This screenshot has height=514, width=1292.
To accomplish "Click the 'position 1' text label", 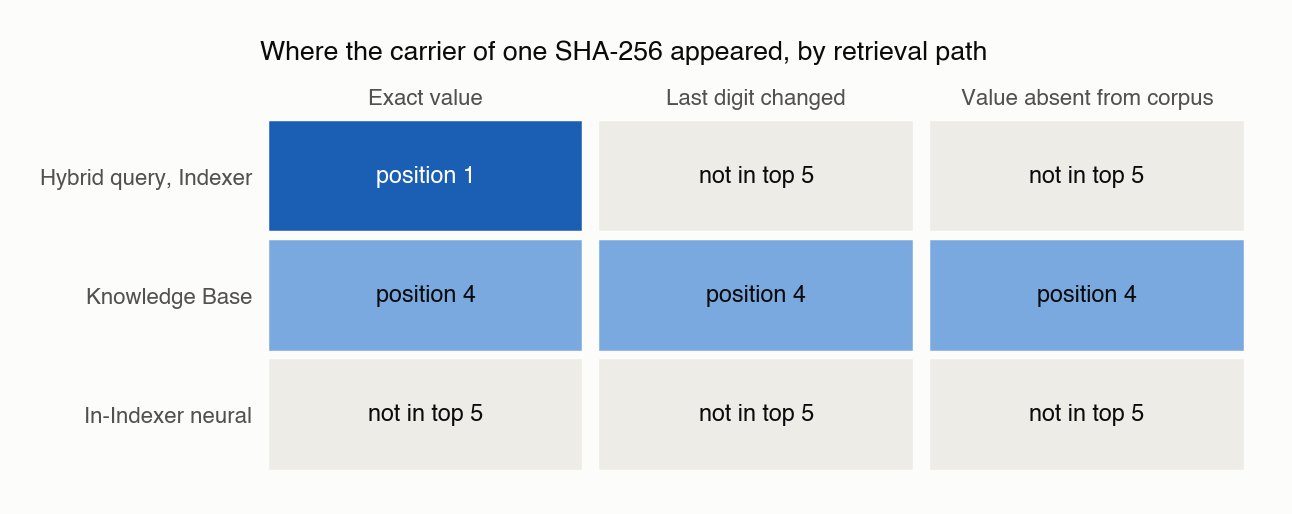I will coord(425,176).
